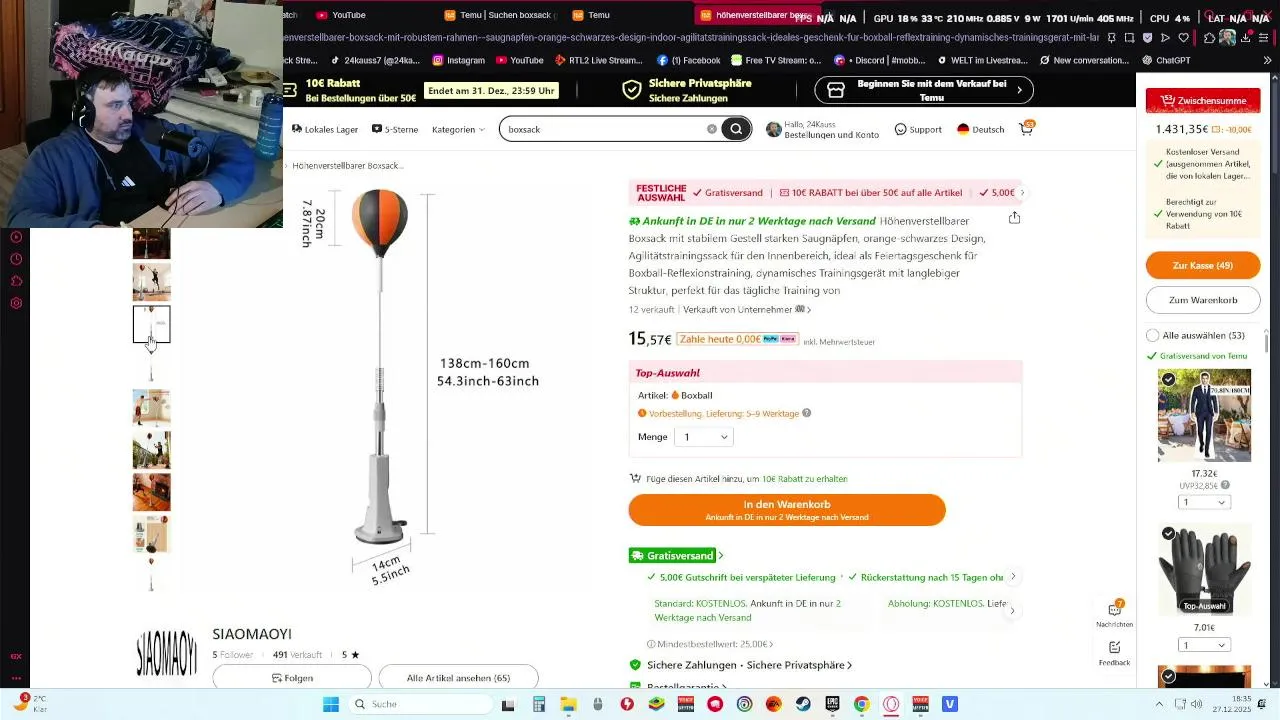Open Chrome from Windows taskbar

click(861, 704)
